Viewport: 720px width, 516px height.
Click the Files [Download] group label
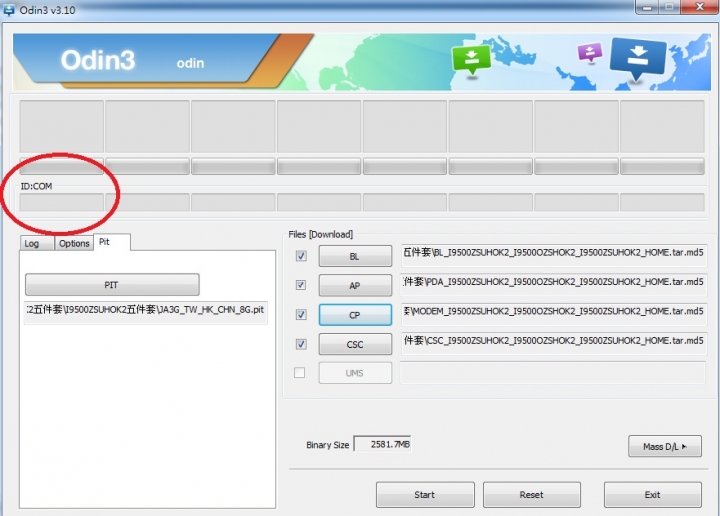tap(321, 235)
